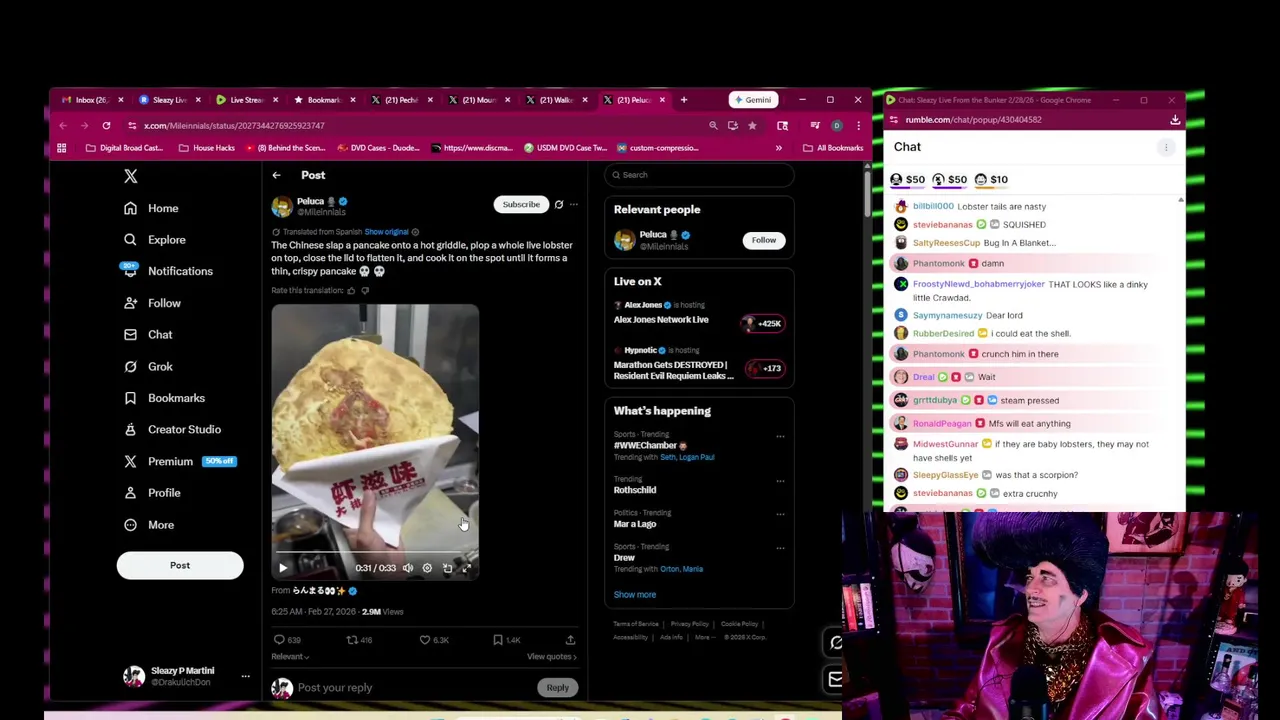
Task: Mute the video volume
Action: tap(408, 568)
